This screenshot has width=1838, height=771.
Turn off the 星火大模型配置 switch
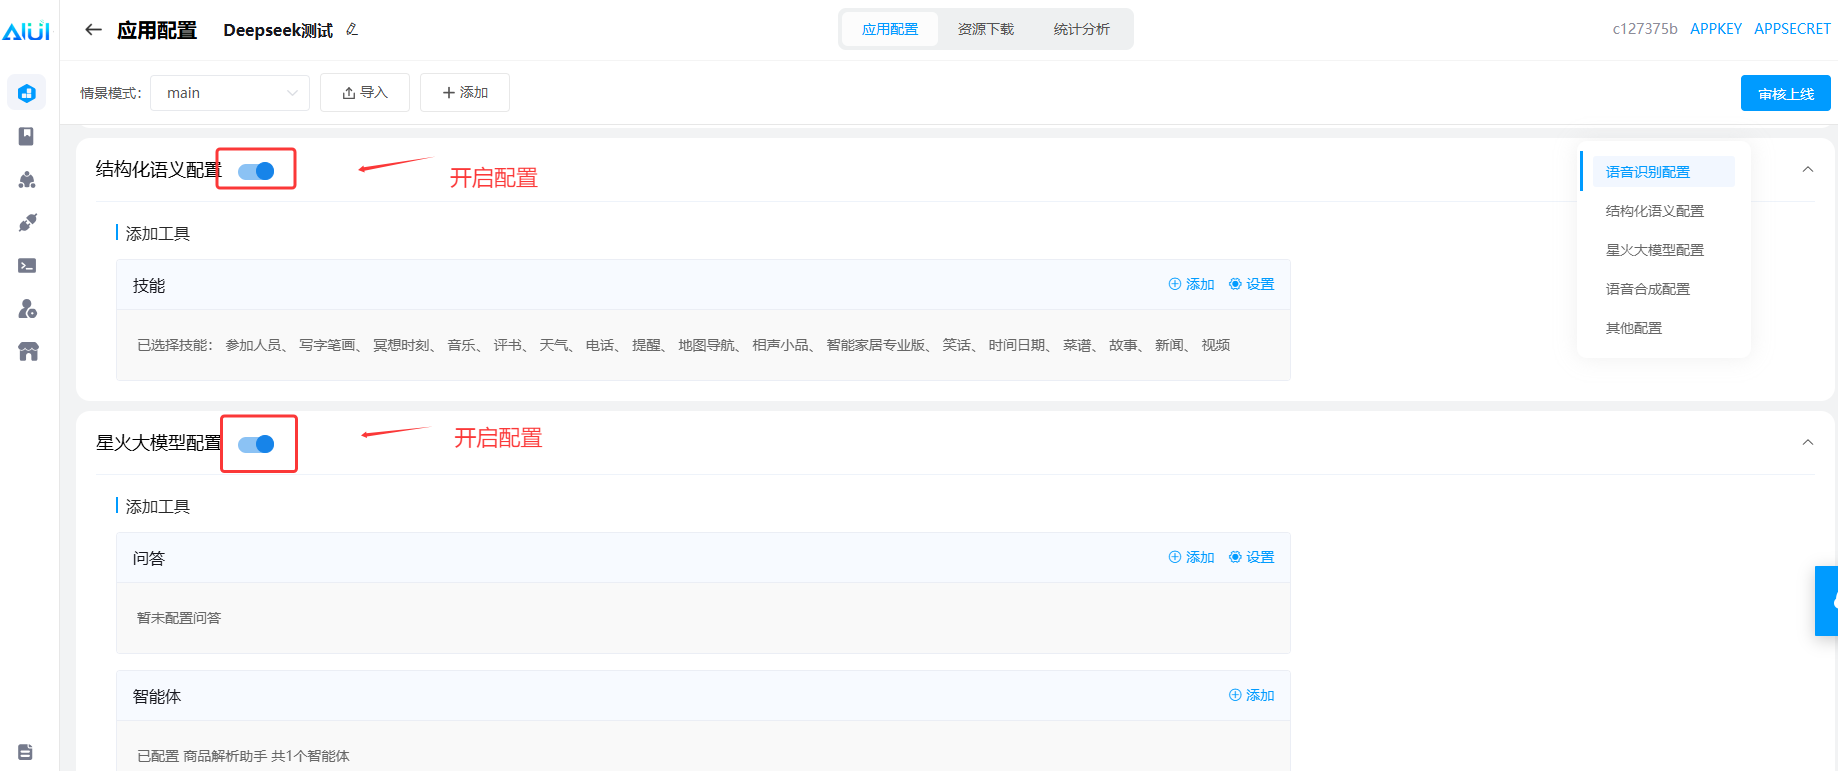(x=256, y=444)
